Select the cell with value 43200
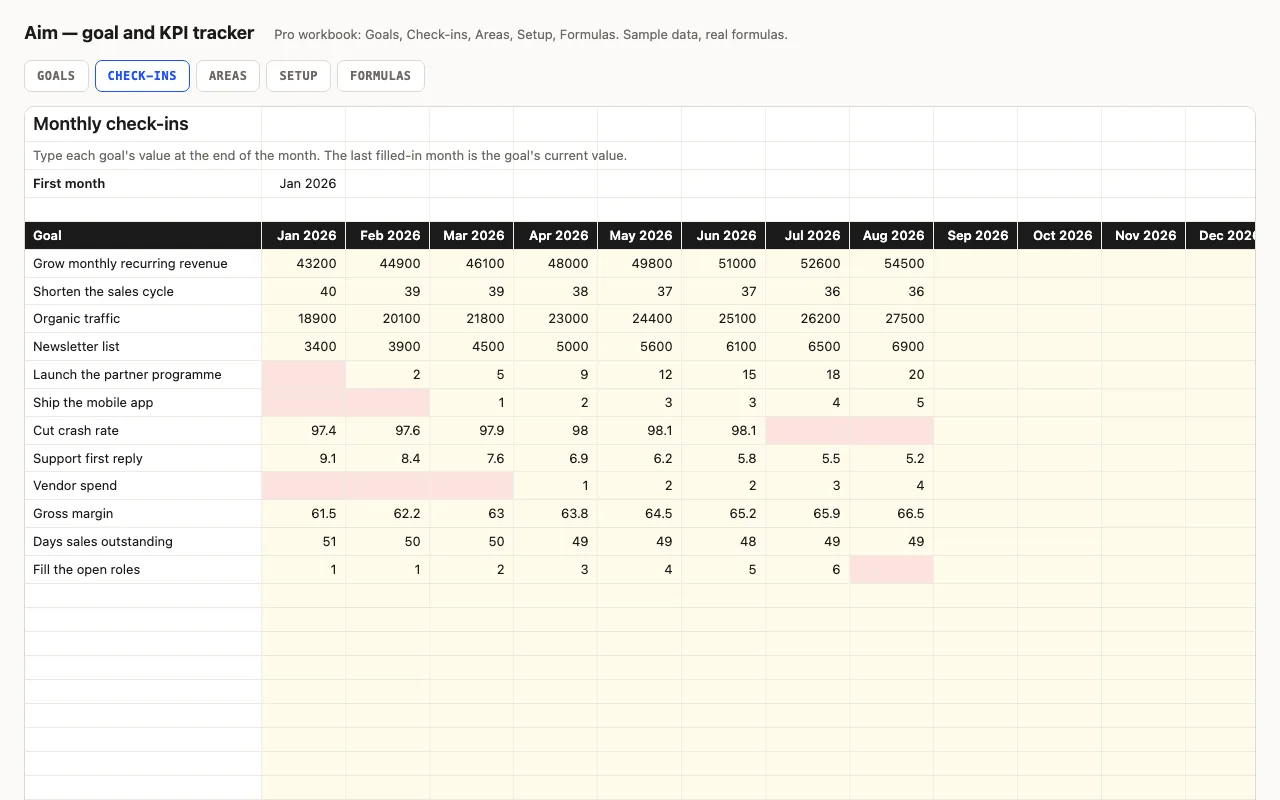This screenshot has width=1280, height=800. point(304,264)
